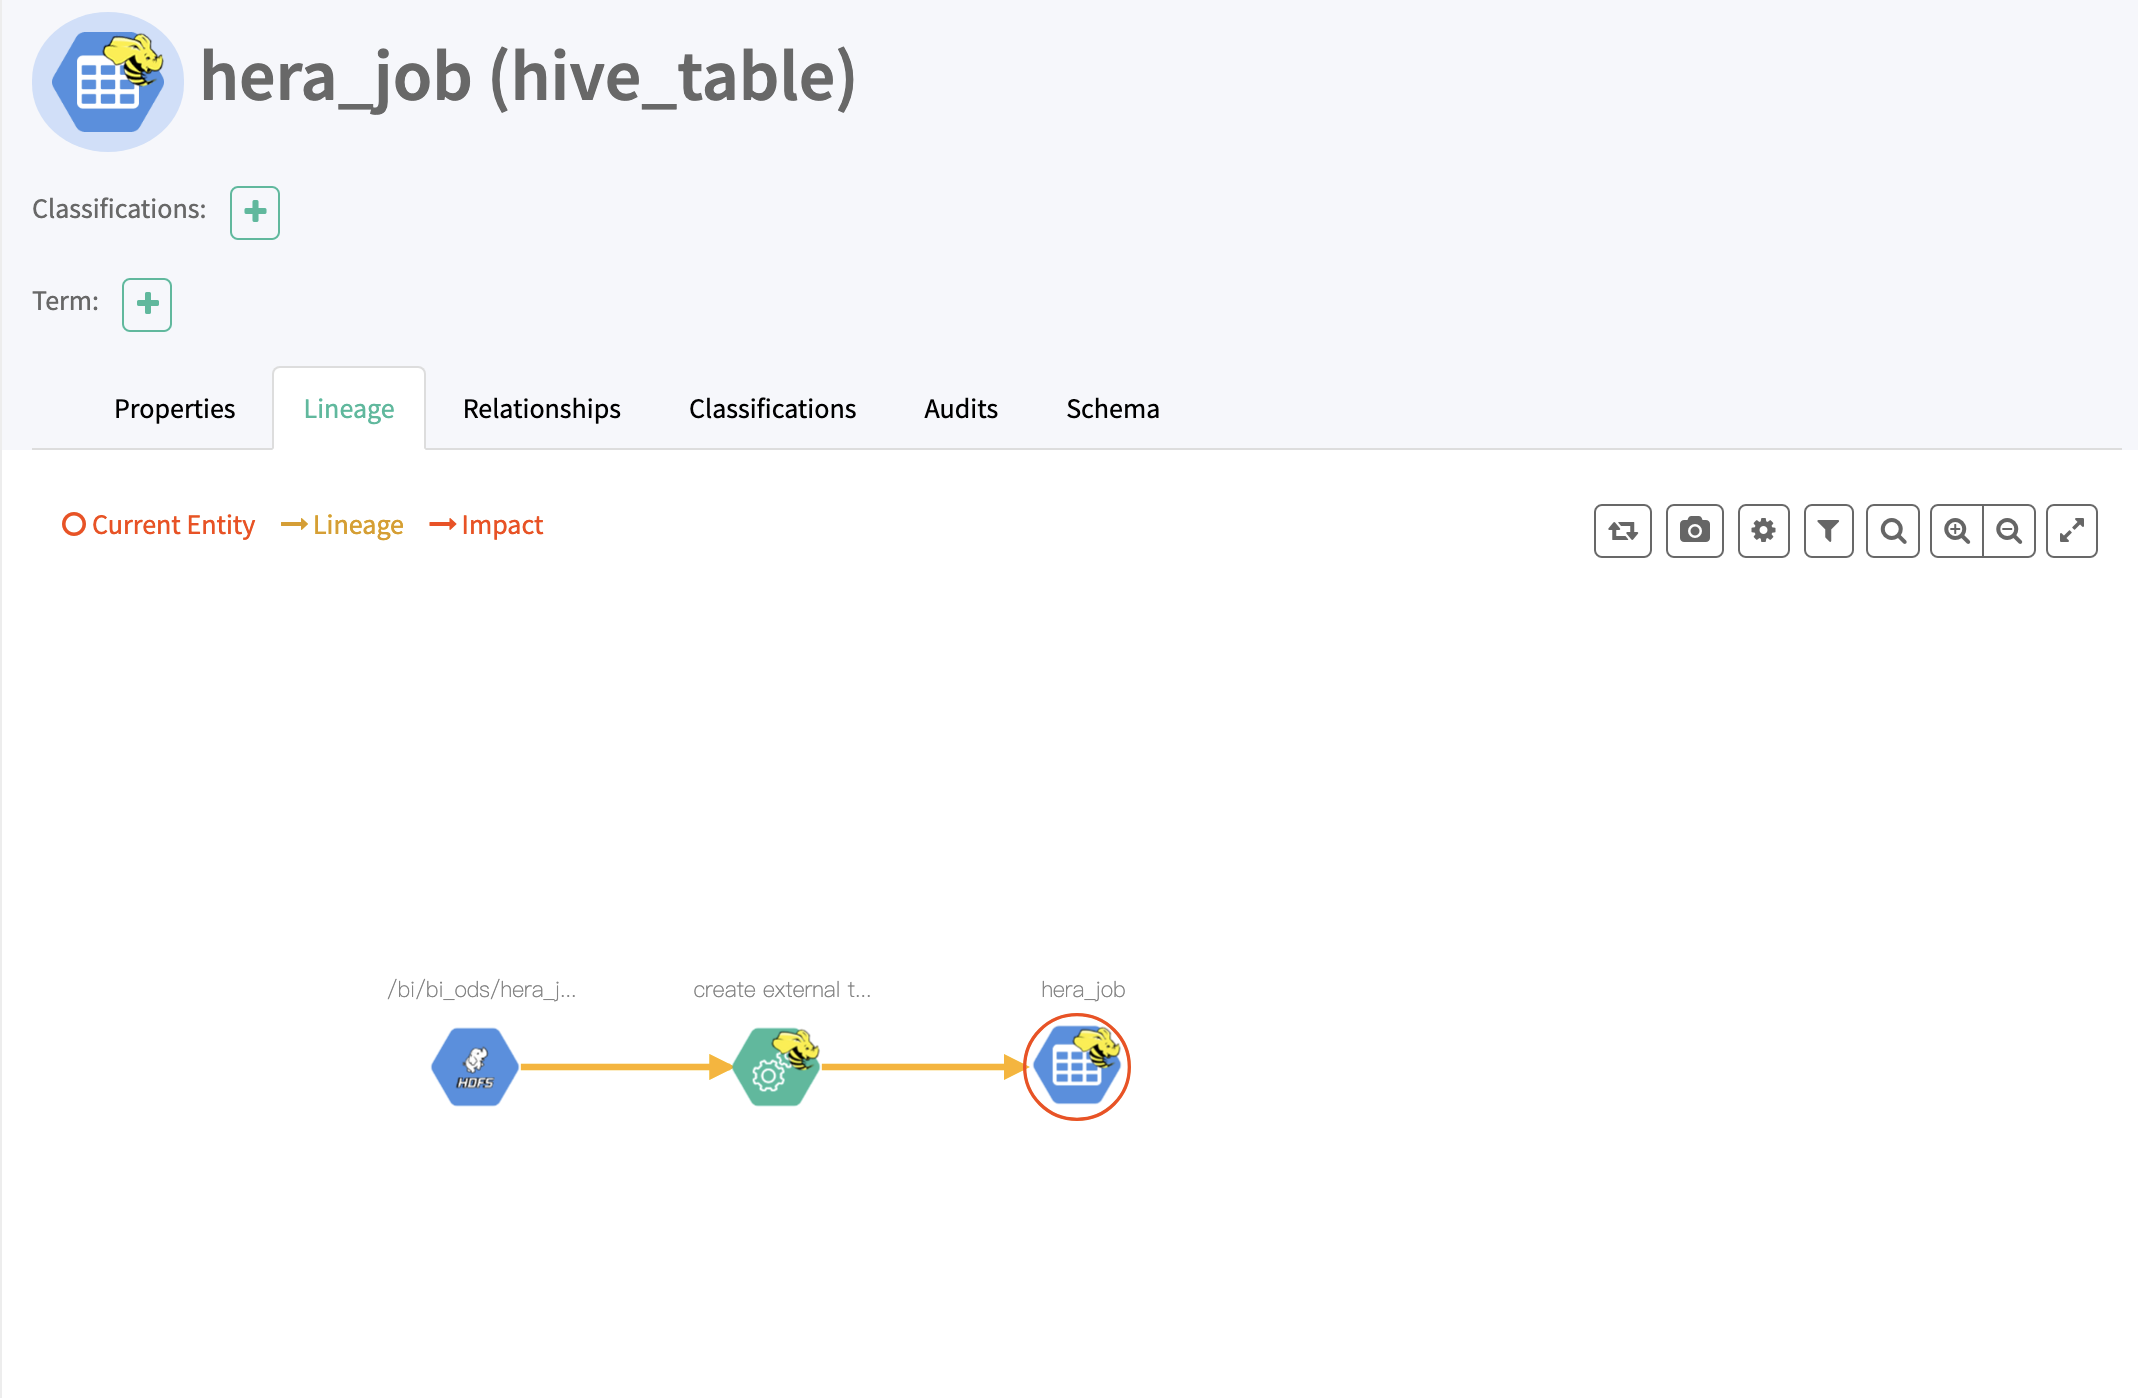Open the Schema tab
2138x1398 pixels.
coord(1112,409)
